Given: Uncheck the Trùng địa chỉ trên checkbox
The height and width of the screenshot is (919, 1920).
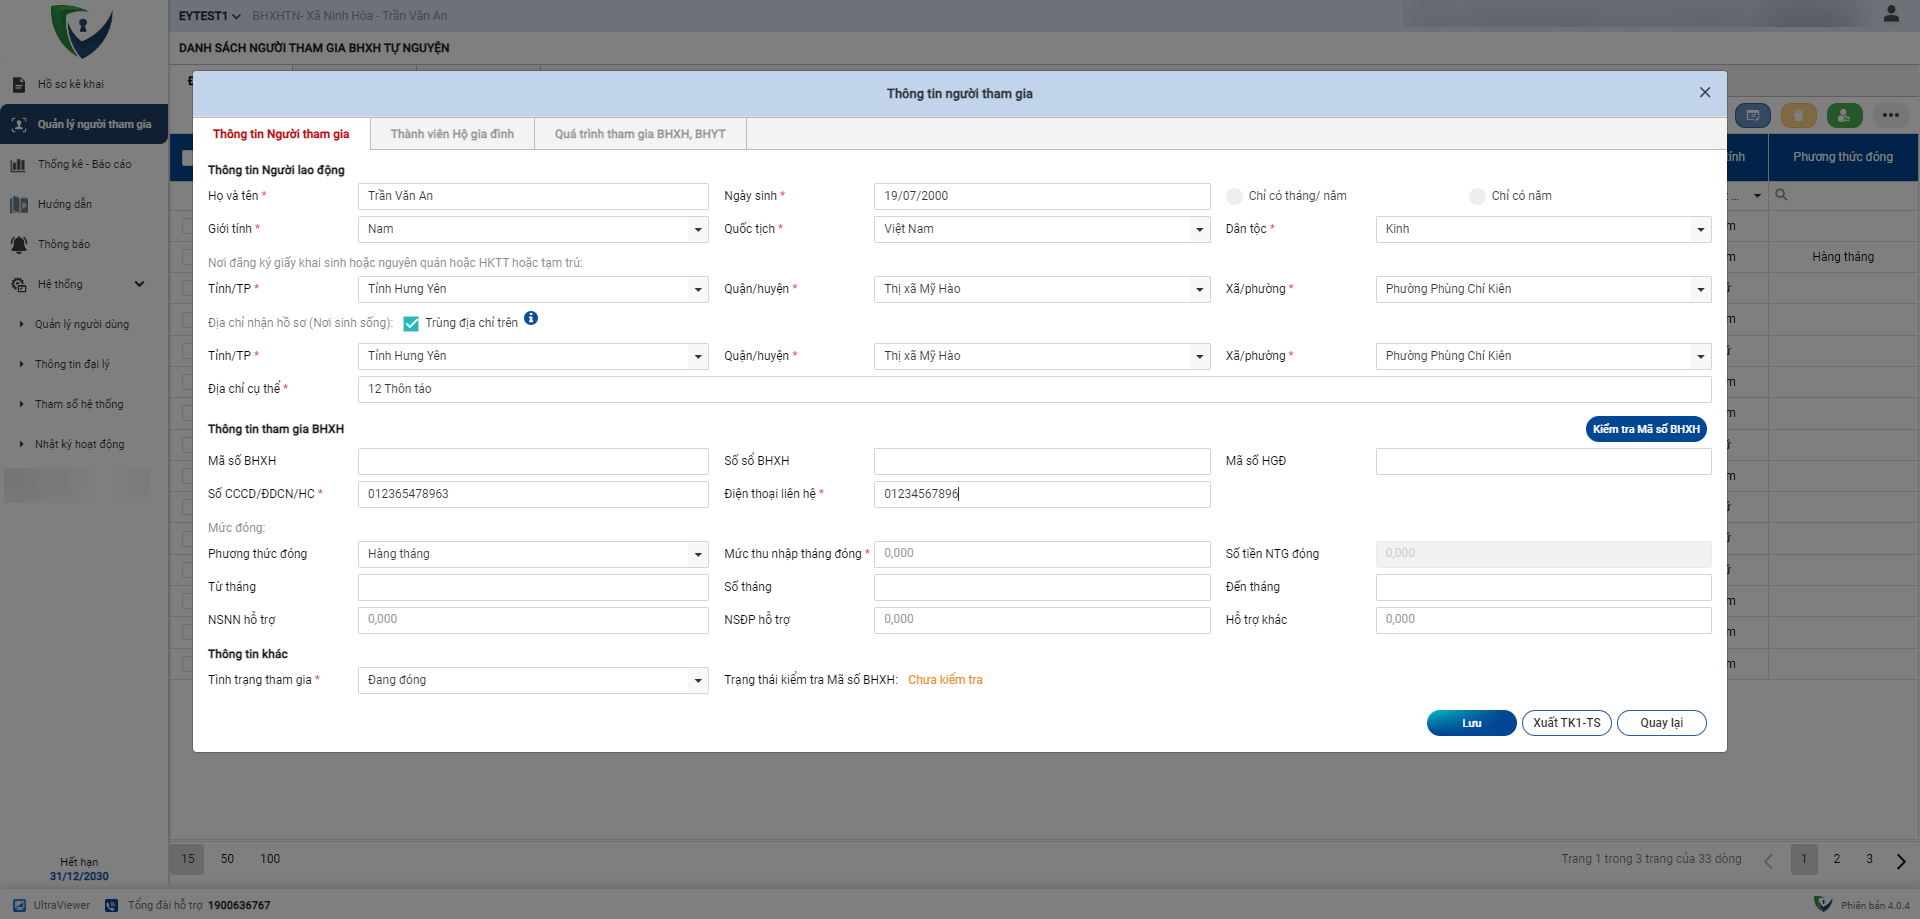Looking at the screenshot, I should point(411,324).
